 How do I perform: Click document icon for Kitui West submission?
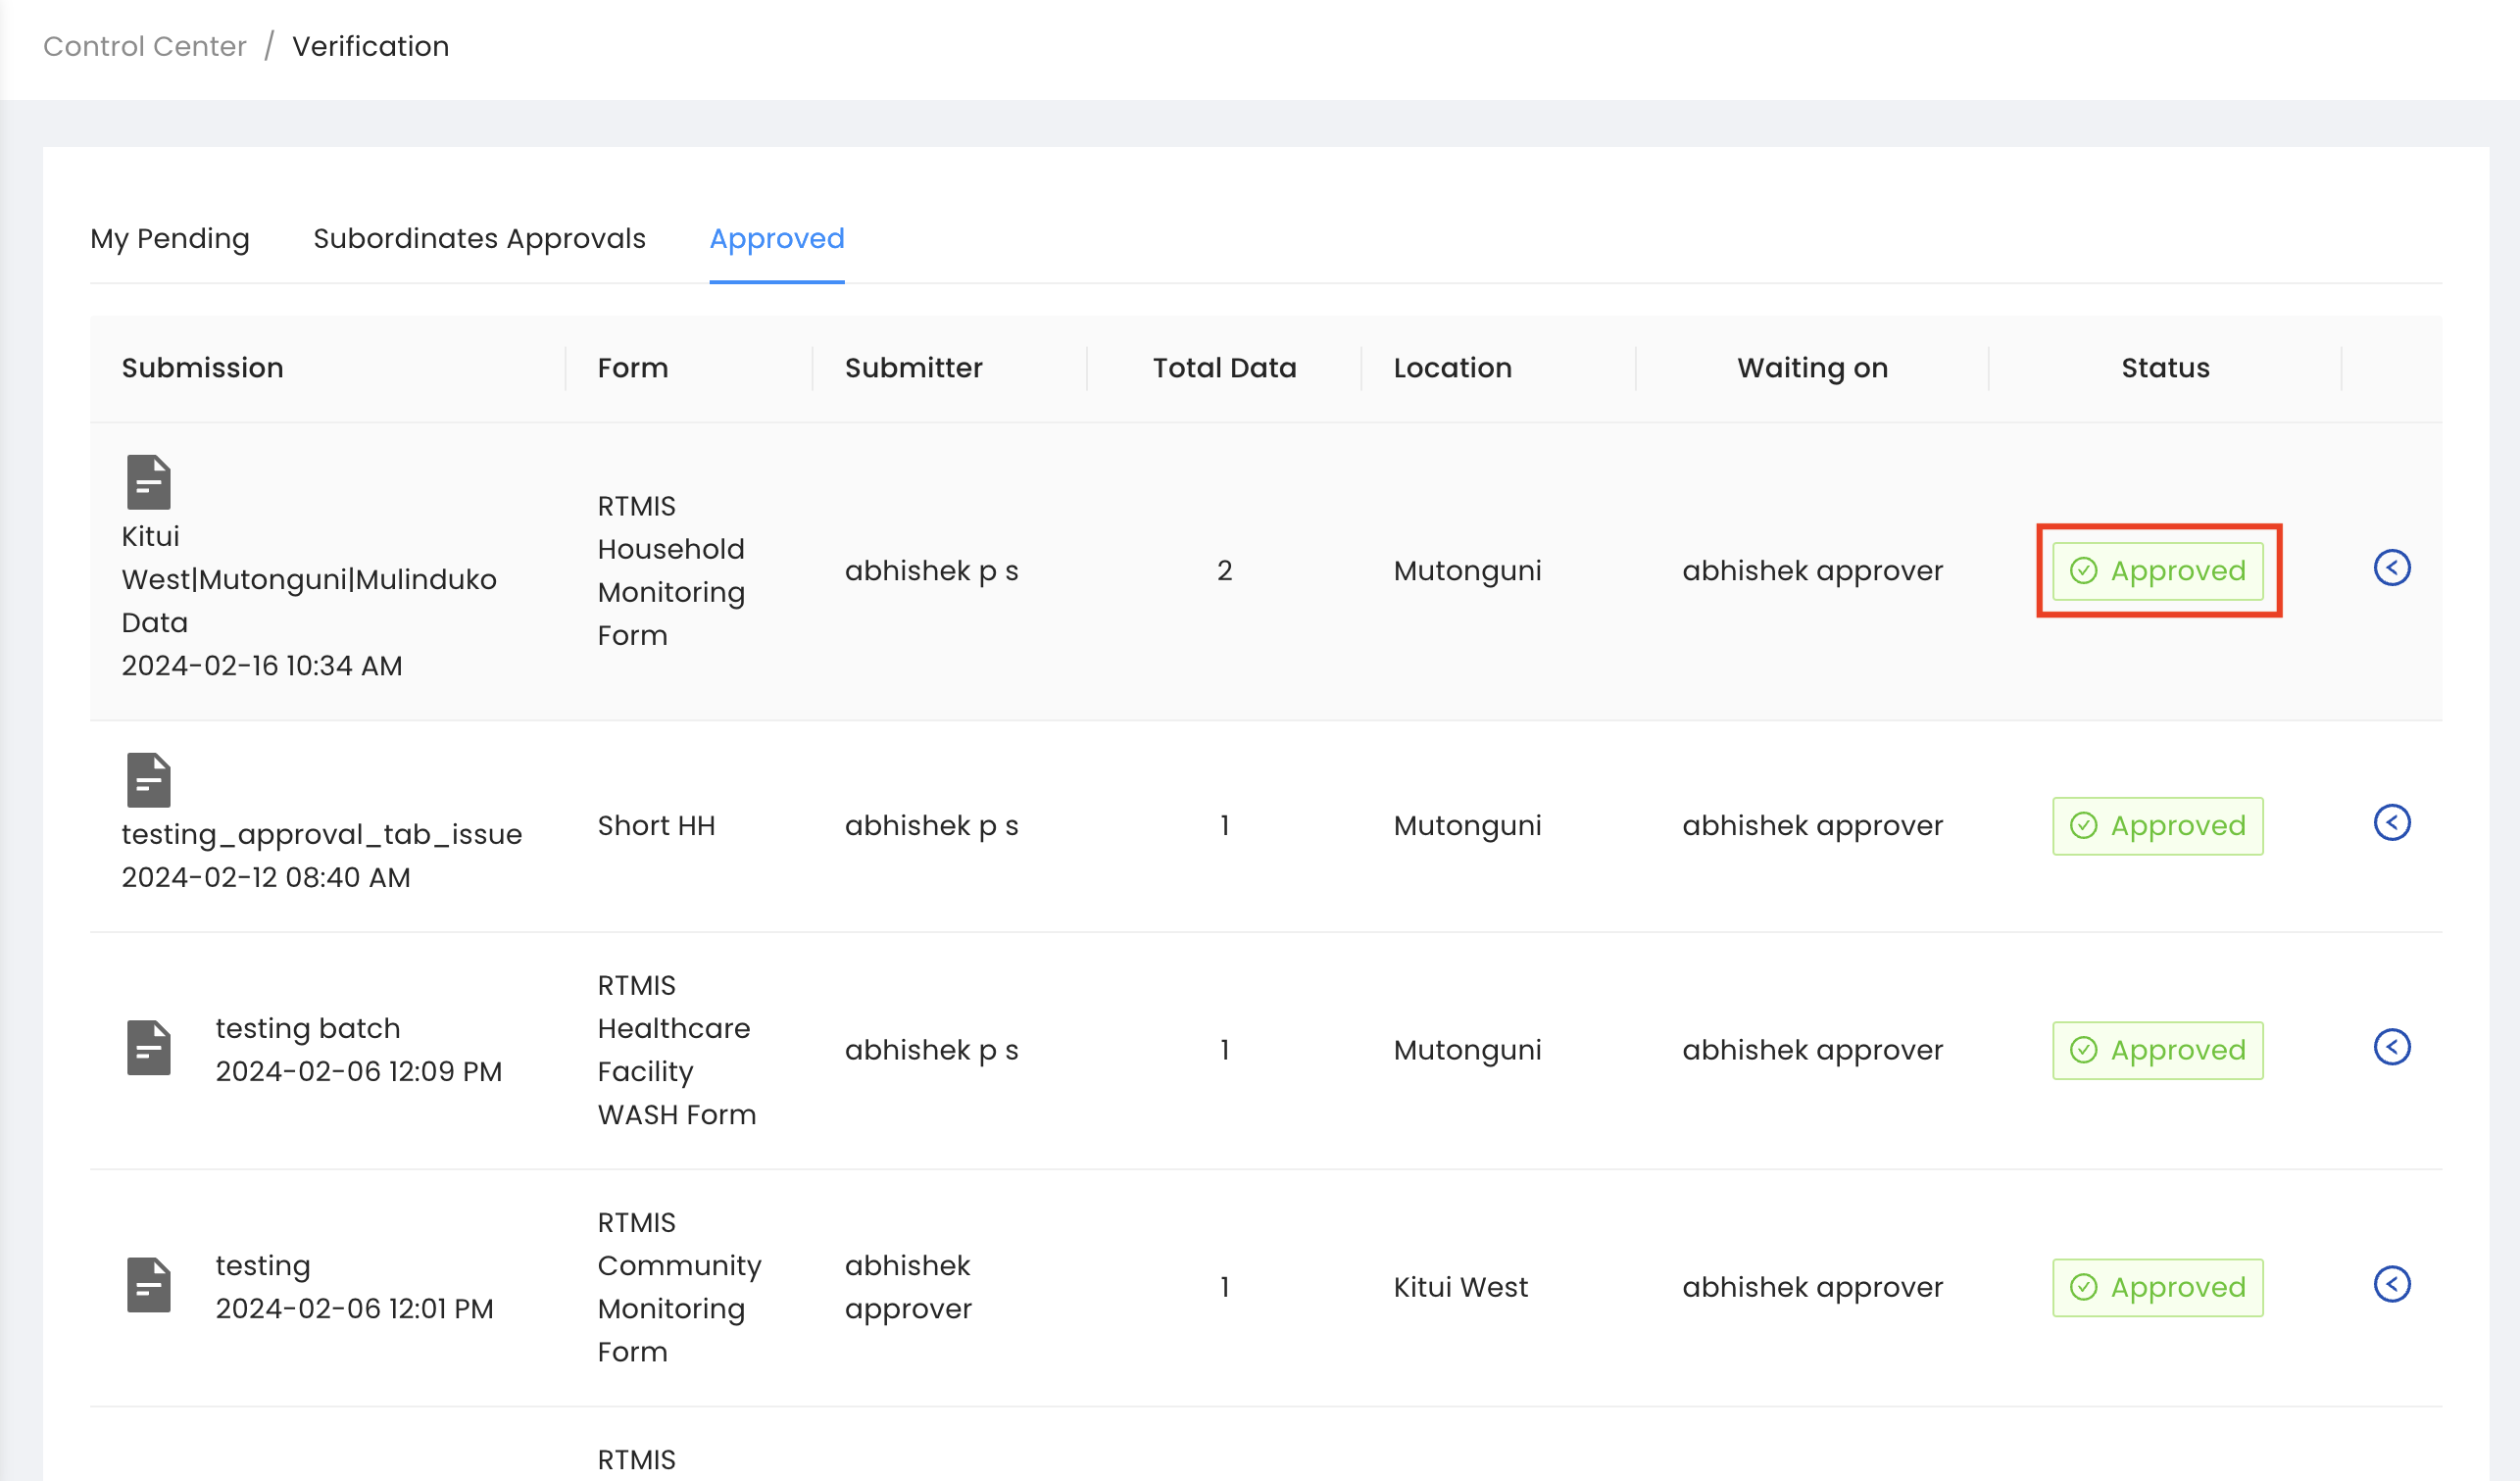click(x=148, y=482)
